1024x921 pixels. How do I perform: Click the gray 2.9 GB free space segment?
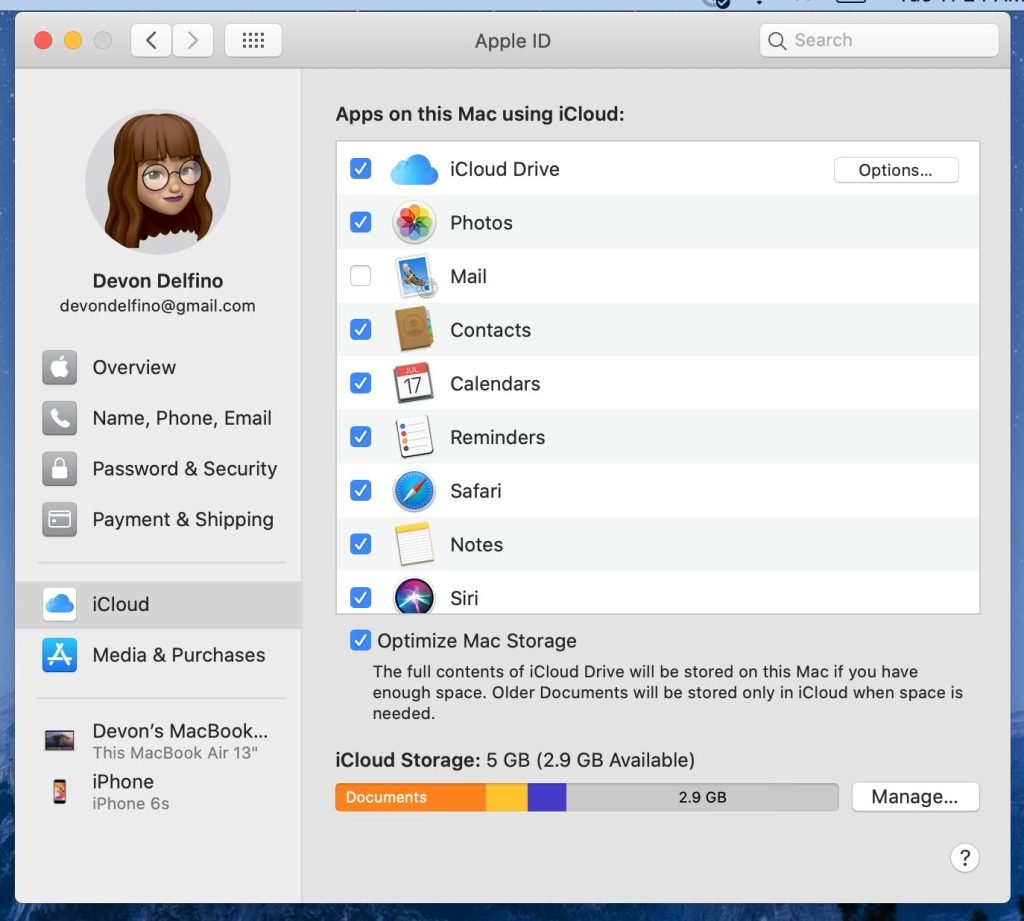tap(702, 797)
